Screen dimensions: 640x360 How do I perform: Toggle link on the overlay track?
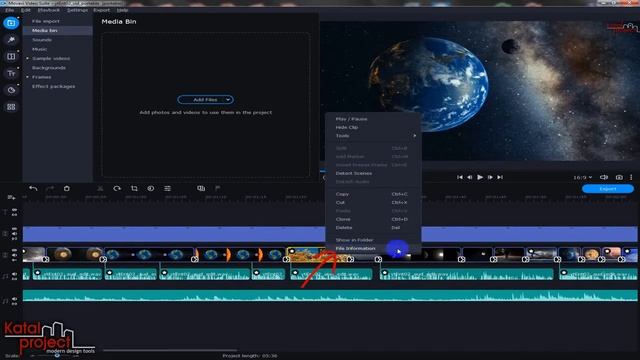tap(15, 238)
